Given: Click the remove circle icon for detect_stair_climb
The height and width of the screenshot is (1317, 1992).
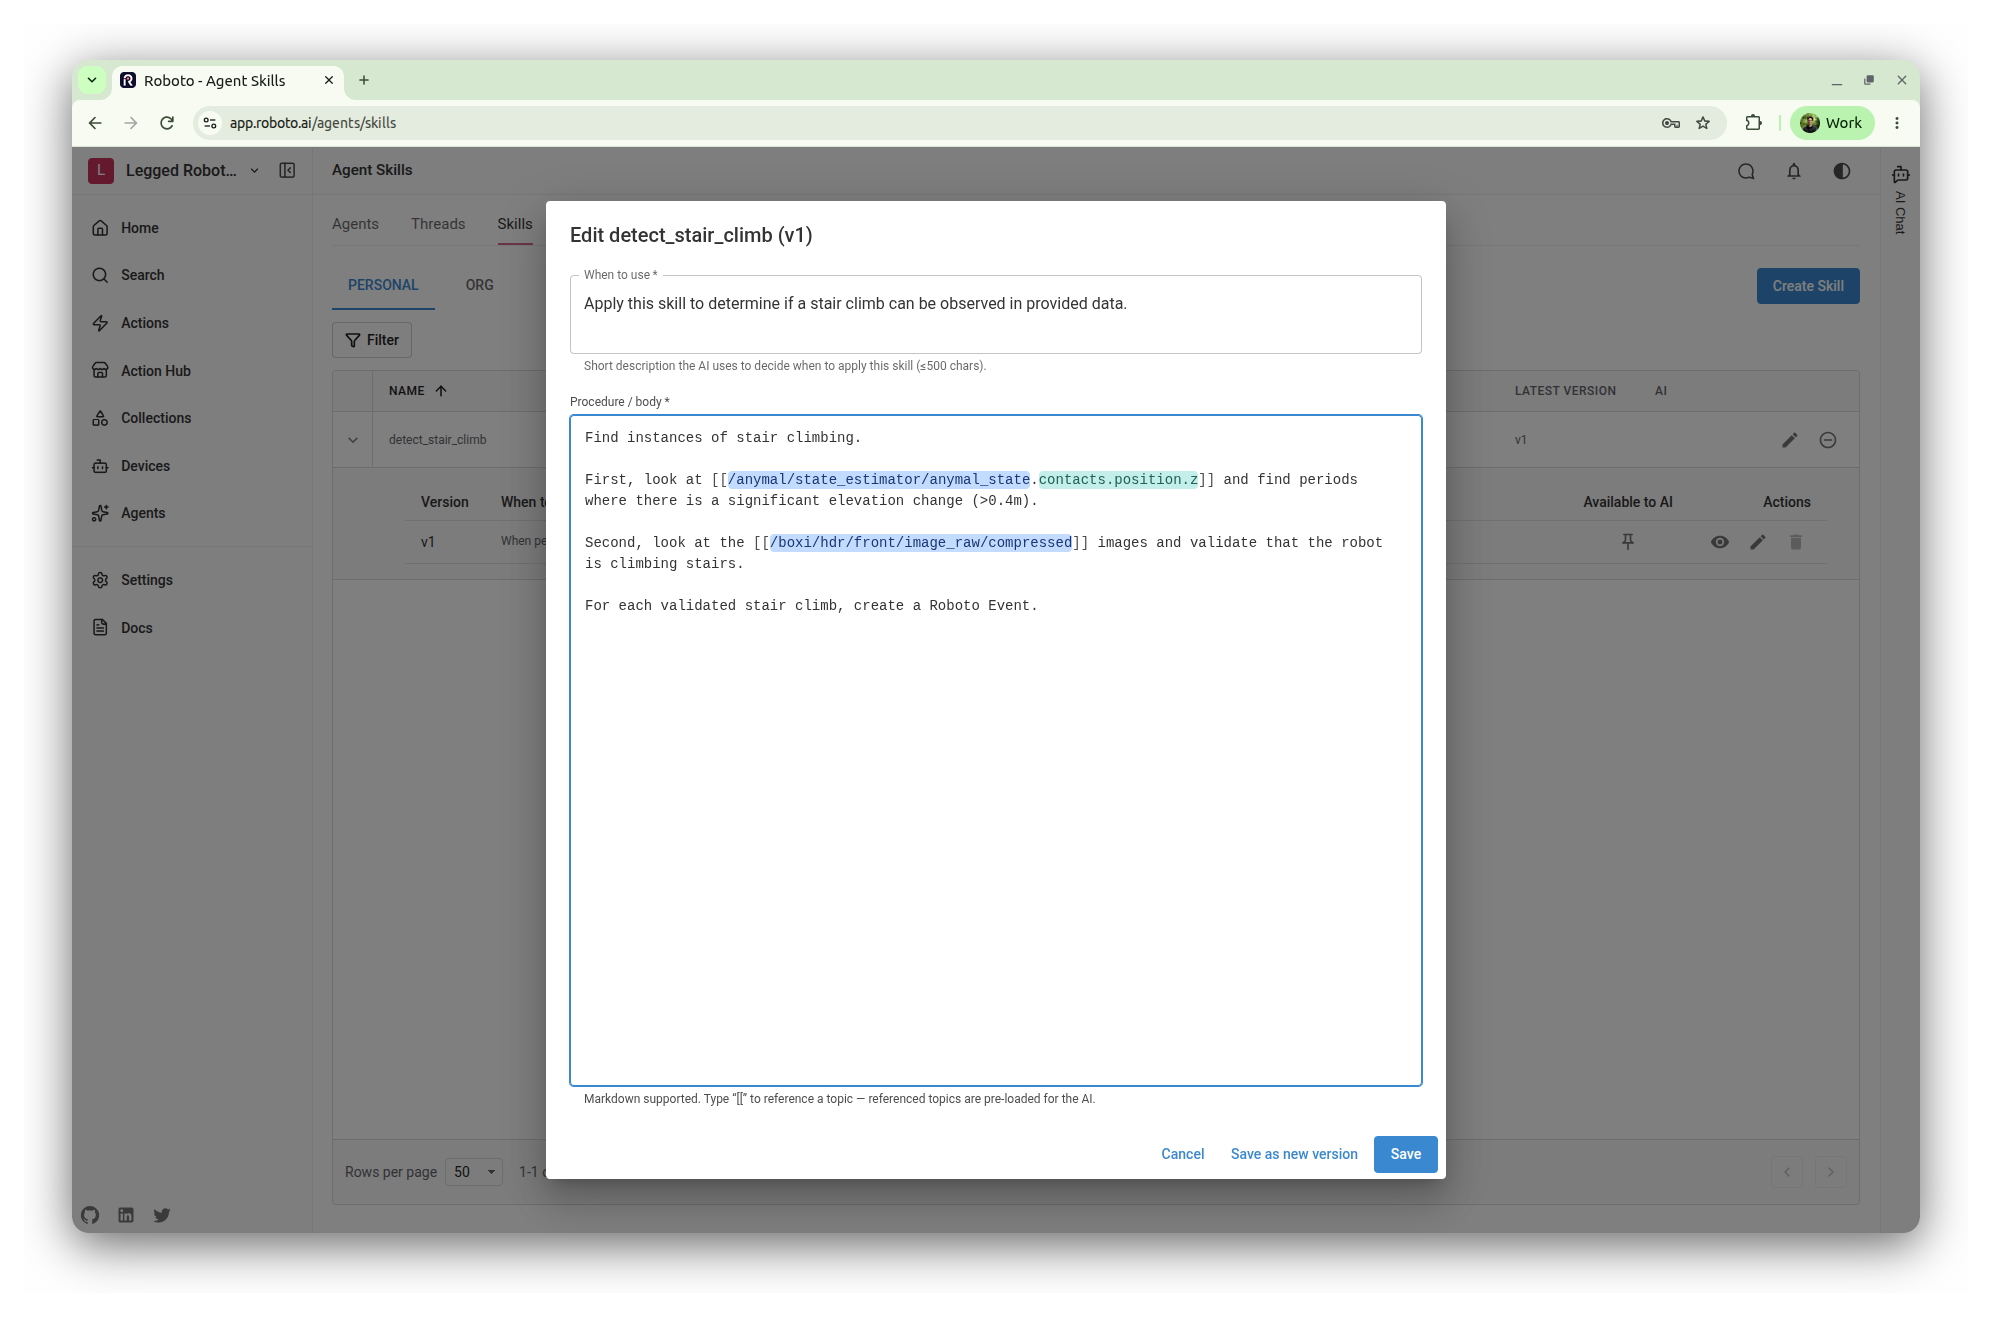Looking at the screenshot, I should (x=1828, y=440).
